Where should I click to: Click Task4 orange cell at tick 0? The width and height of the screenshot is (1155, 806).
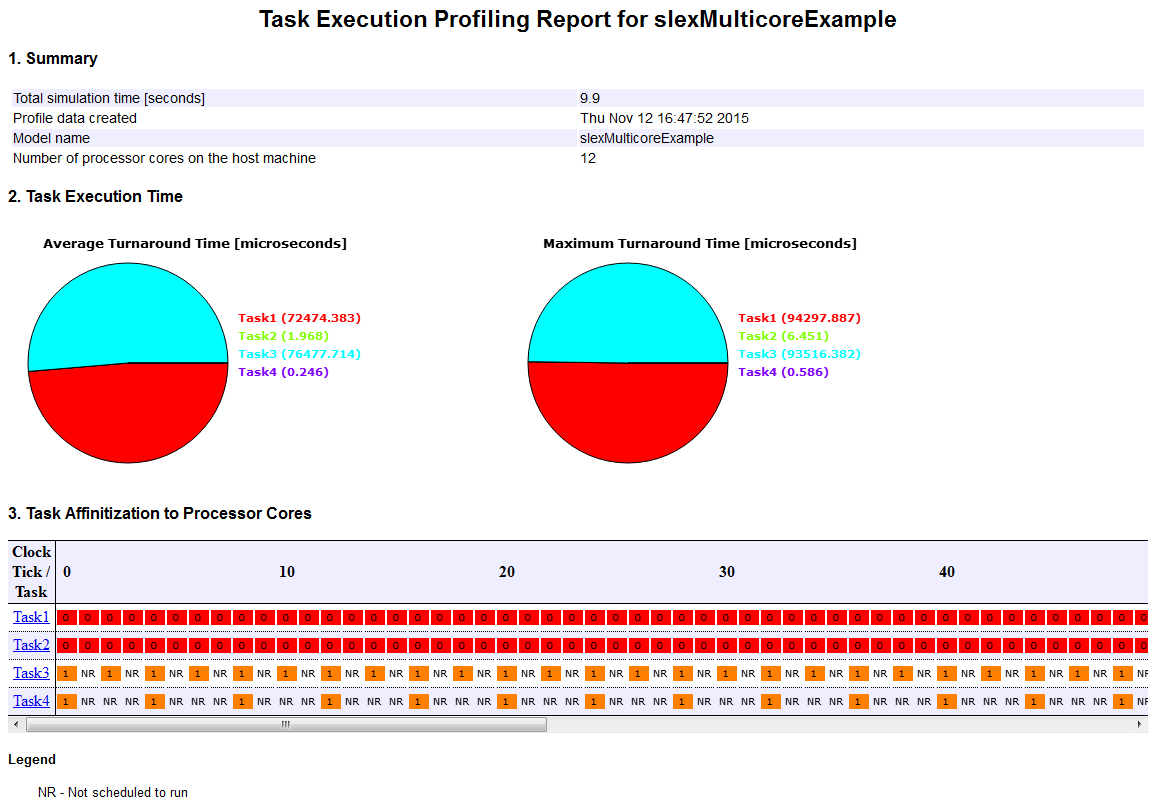pyautogui.click(x=66, y=701)
